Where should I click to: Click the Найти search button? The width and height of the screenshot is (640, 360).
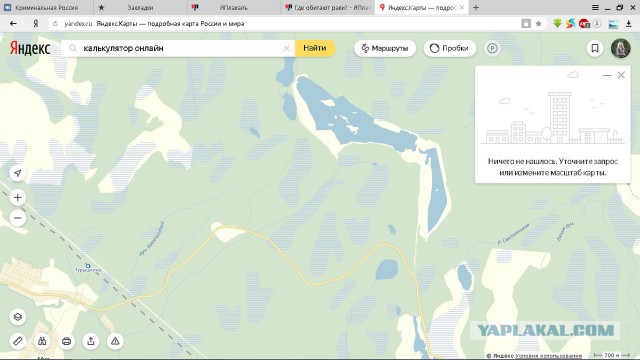click(x=315, y=48)
